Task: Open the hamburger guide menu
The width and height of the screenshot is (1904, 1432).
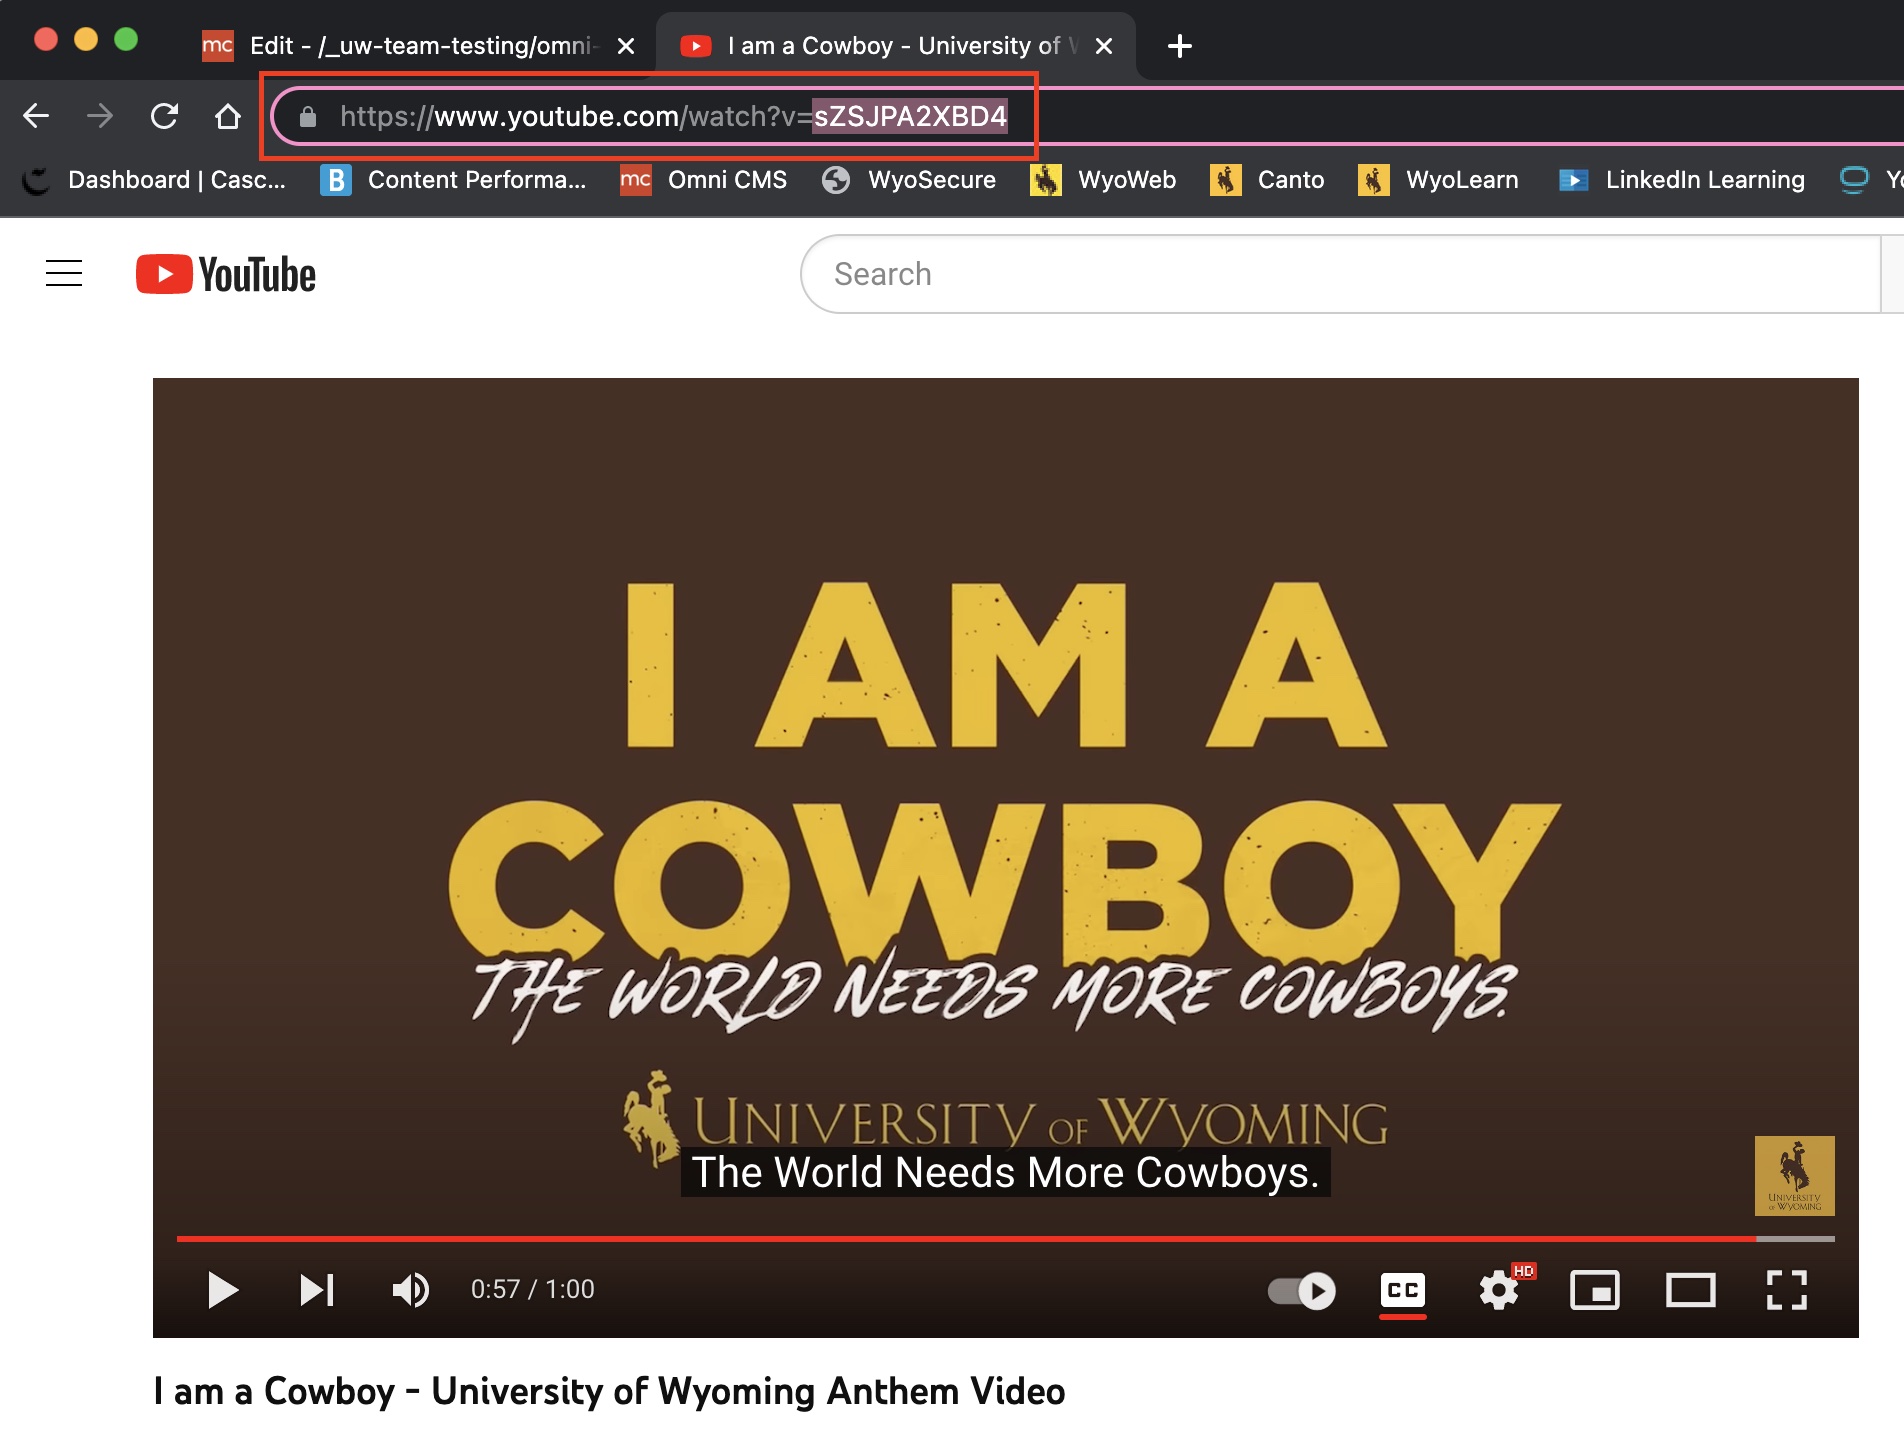Action: coord(64,273)
